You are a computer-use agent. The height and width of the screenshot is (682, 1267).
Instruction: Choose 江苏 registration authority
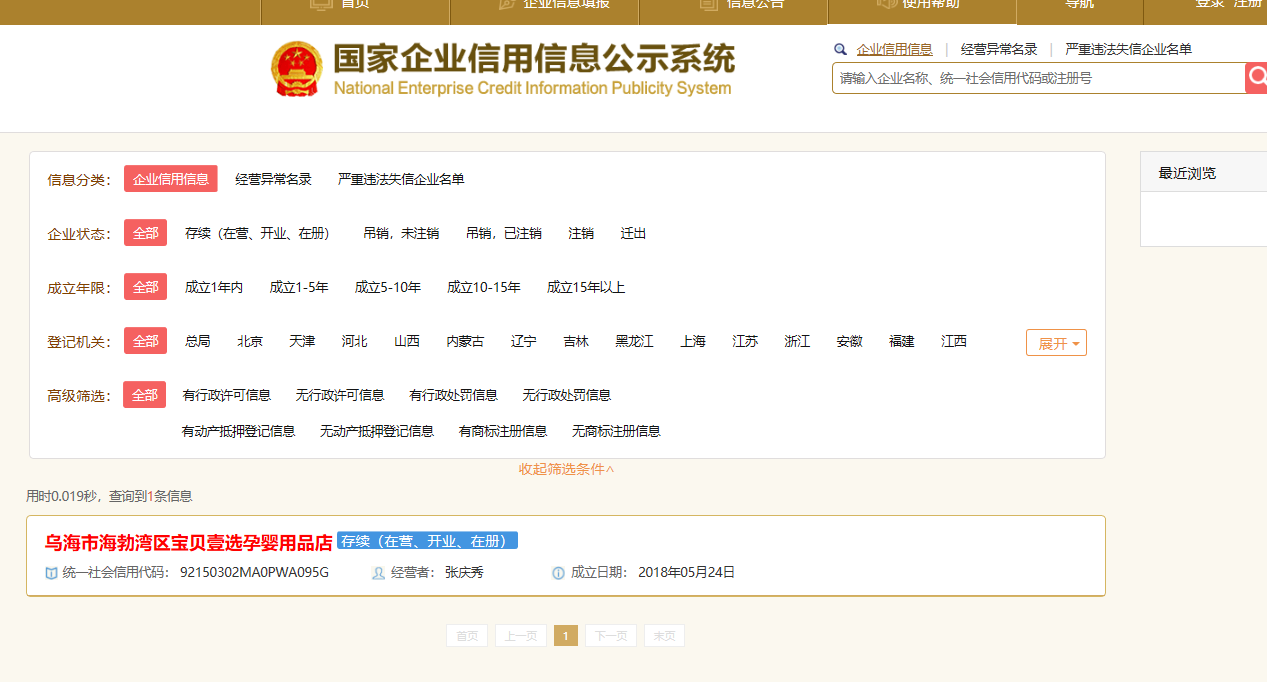[x=745, y=341]
